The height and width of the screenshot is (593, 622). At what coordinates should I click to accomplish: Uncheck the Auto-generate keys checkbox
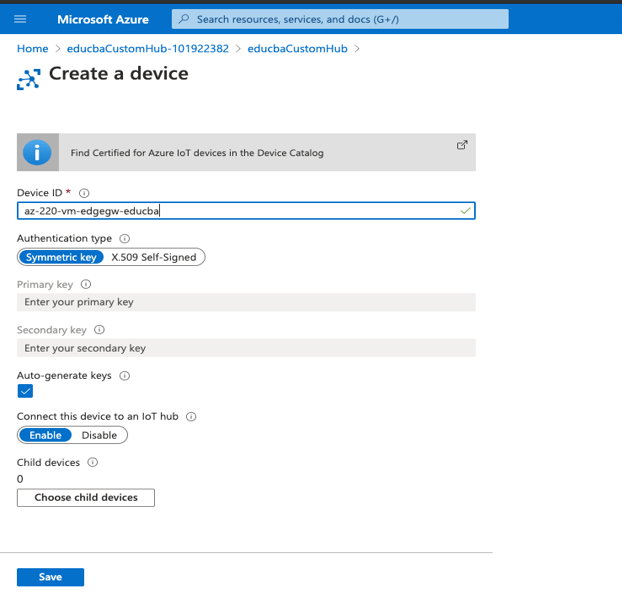(25, 391)
